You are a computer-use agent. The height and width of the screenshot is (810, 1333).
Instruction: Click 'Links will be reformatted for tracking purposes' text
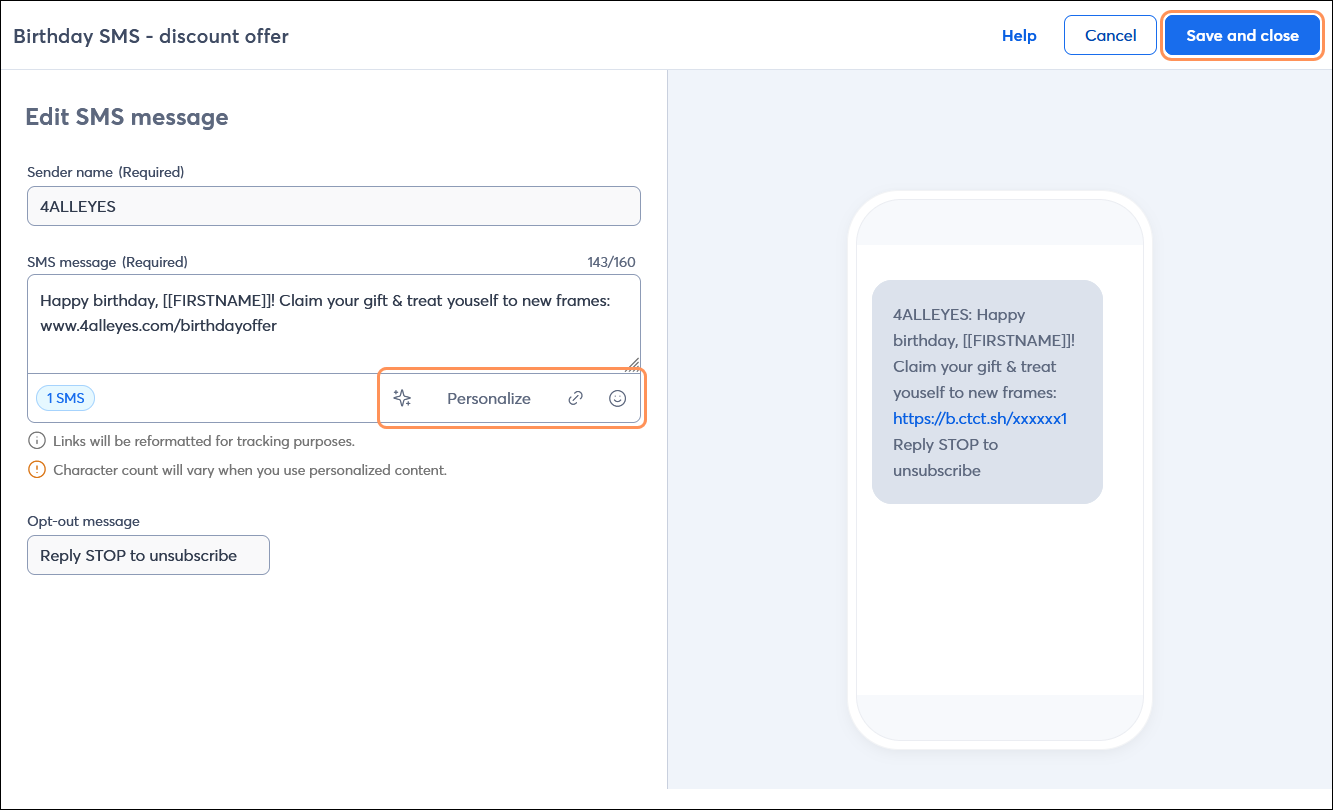click(x=204, y=440)
